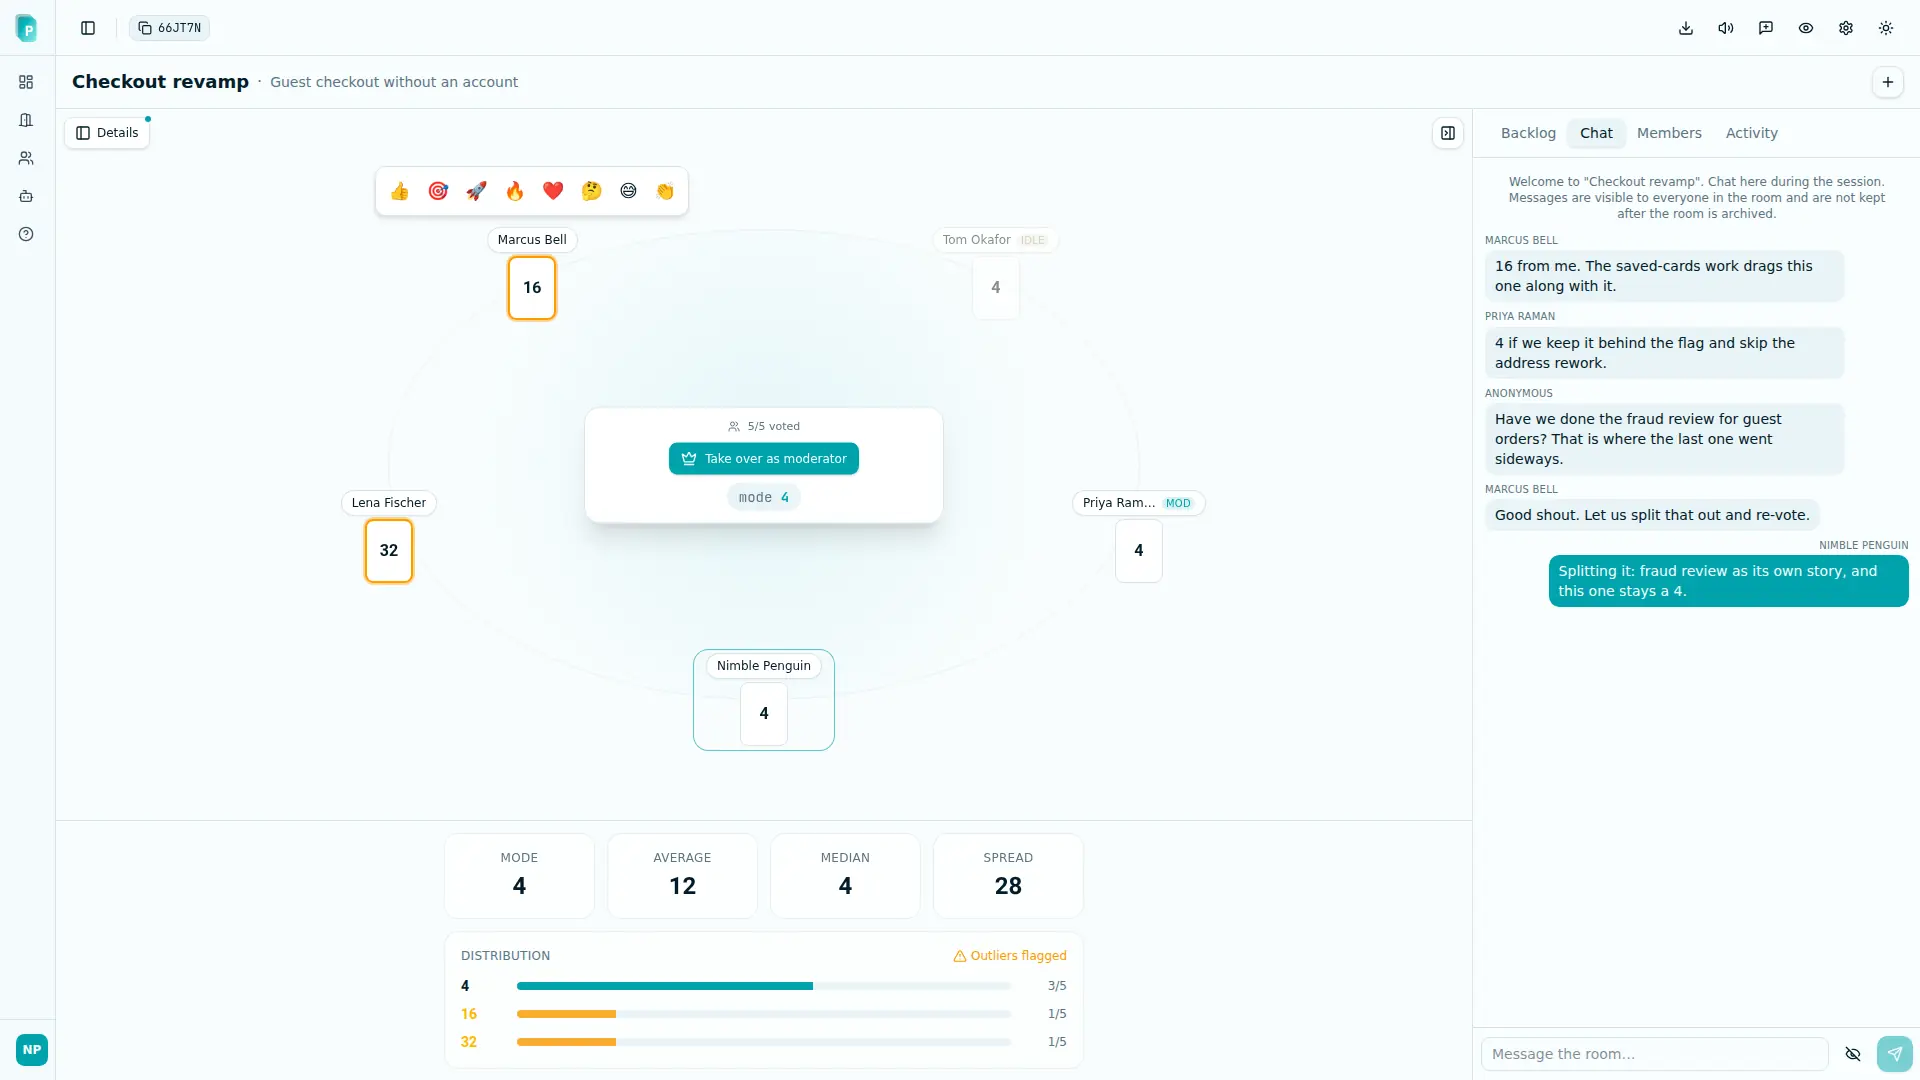Open the Members tab
The image size is (1920, 1080).
[1669, 133]
